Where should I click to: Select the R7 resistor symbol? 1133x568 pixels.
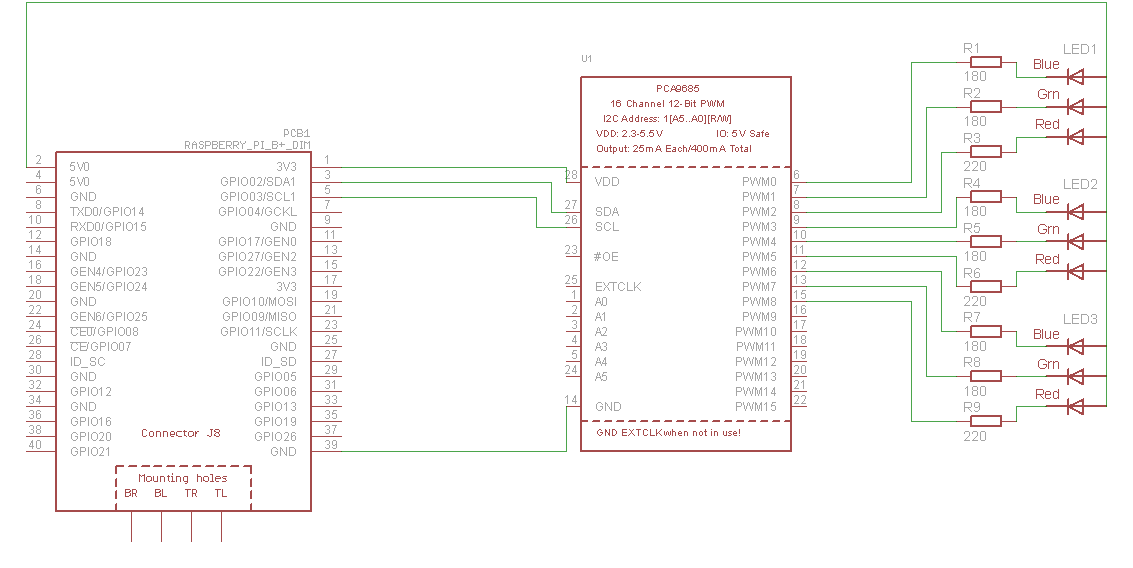(986, 332)
